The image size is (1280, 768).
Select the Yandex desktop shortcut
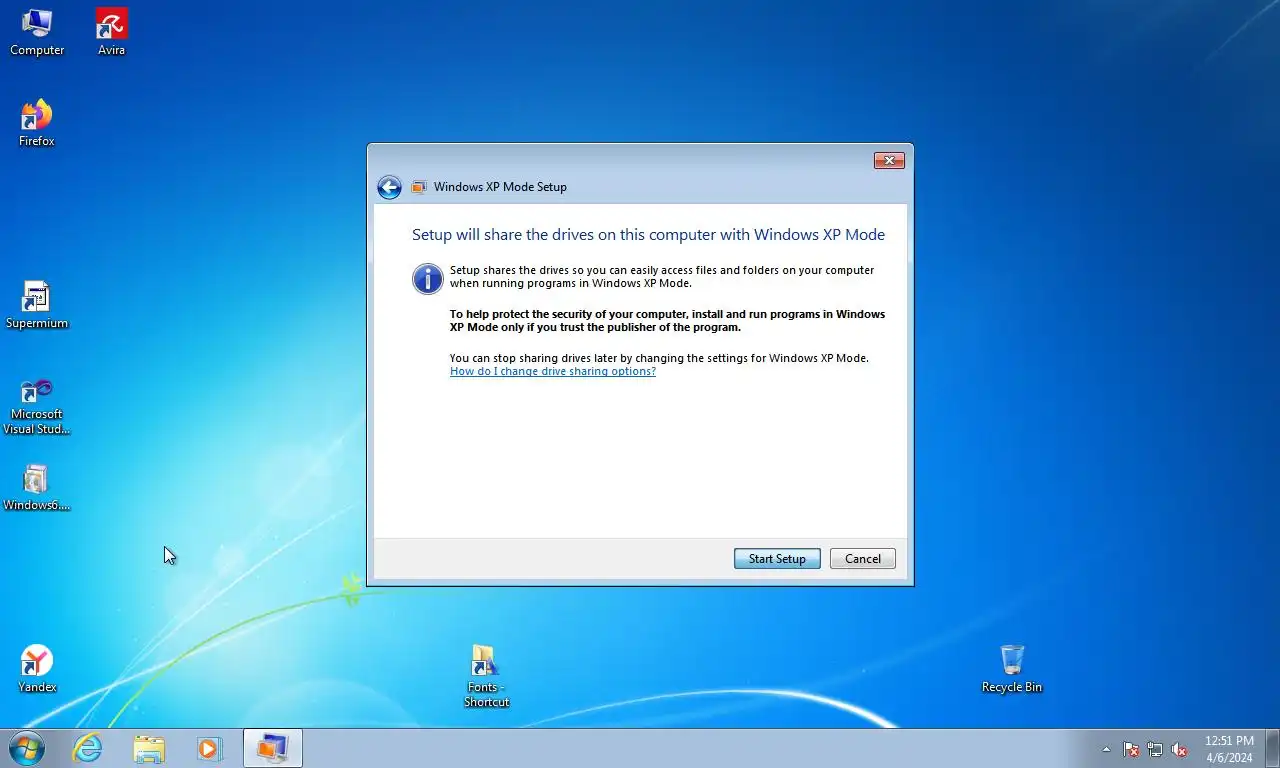point(37,669)
